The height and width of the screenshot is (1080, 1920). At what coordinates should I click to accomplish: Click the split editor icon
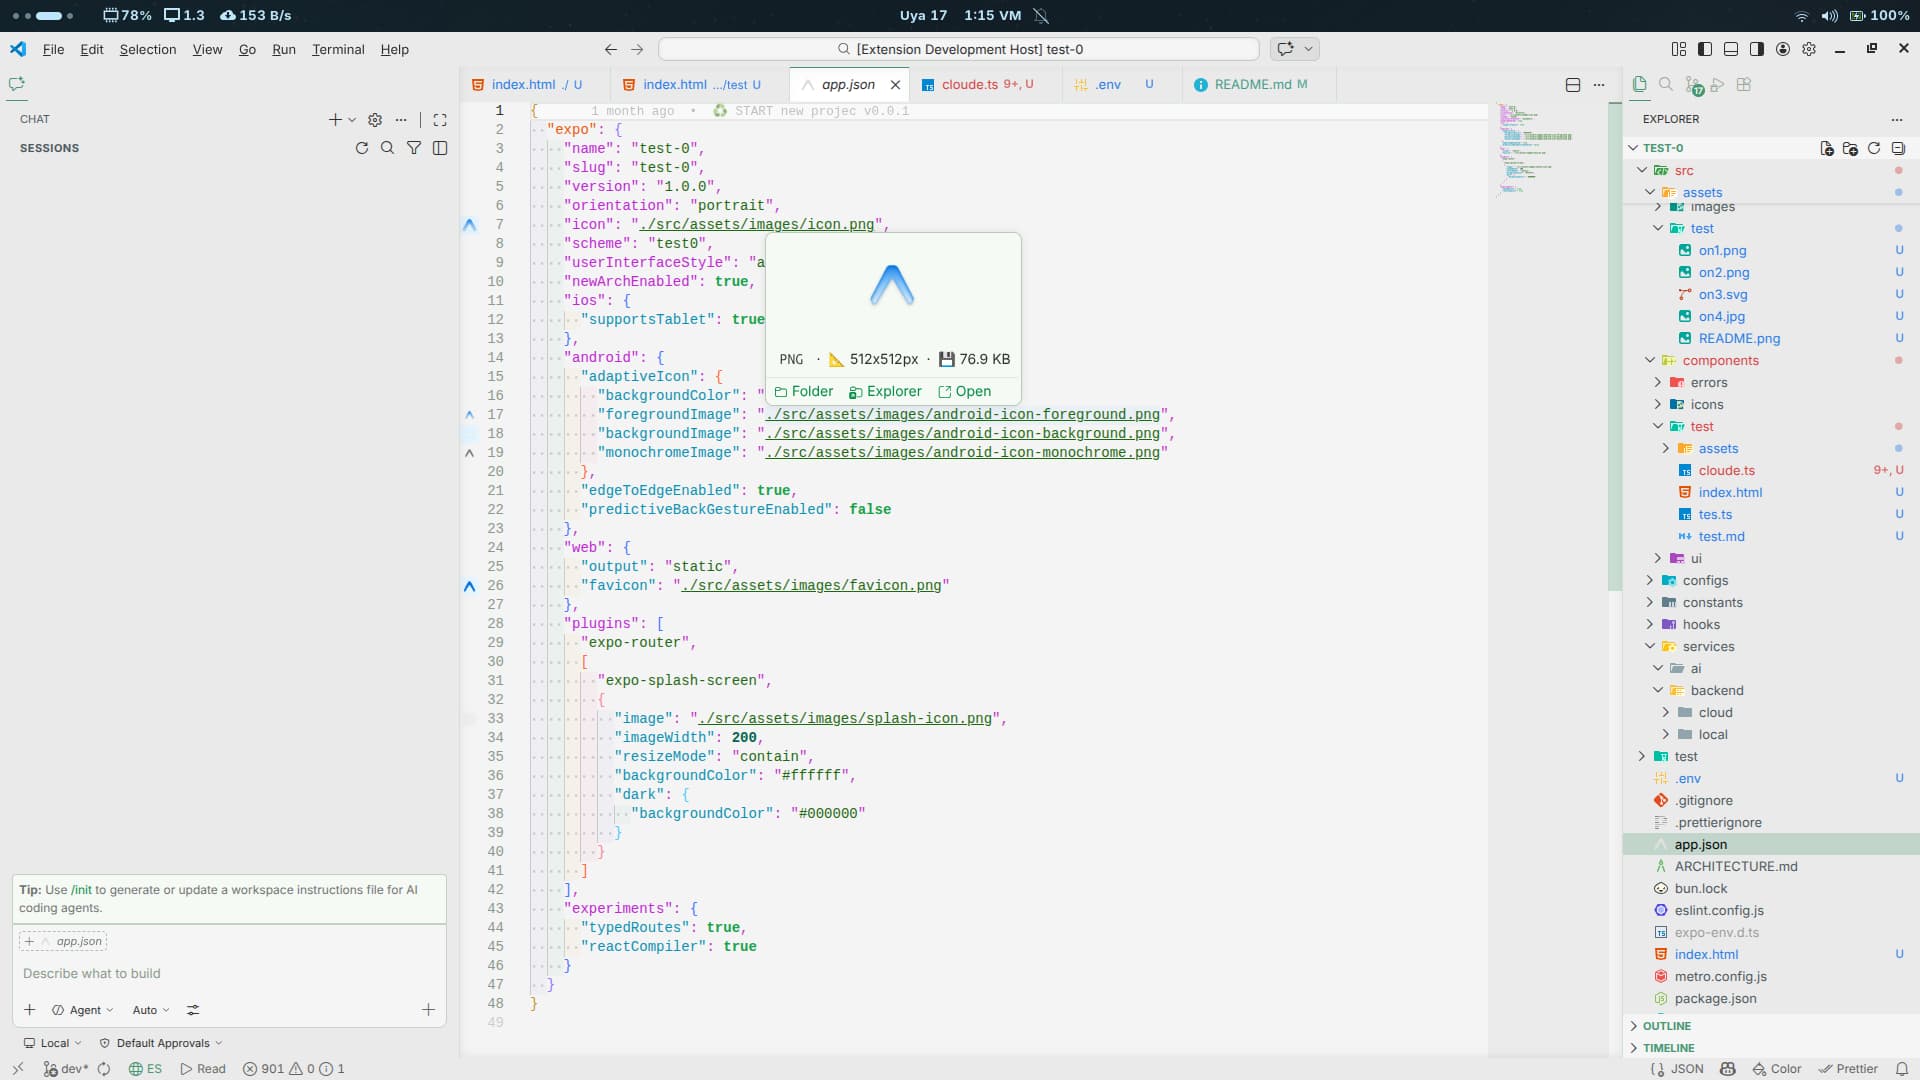[1572, 85]
